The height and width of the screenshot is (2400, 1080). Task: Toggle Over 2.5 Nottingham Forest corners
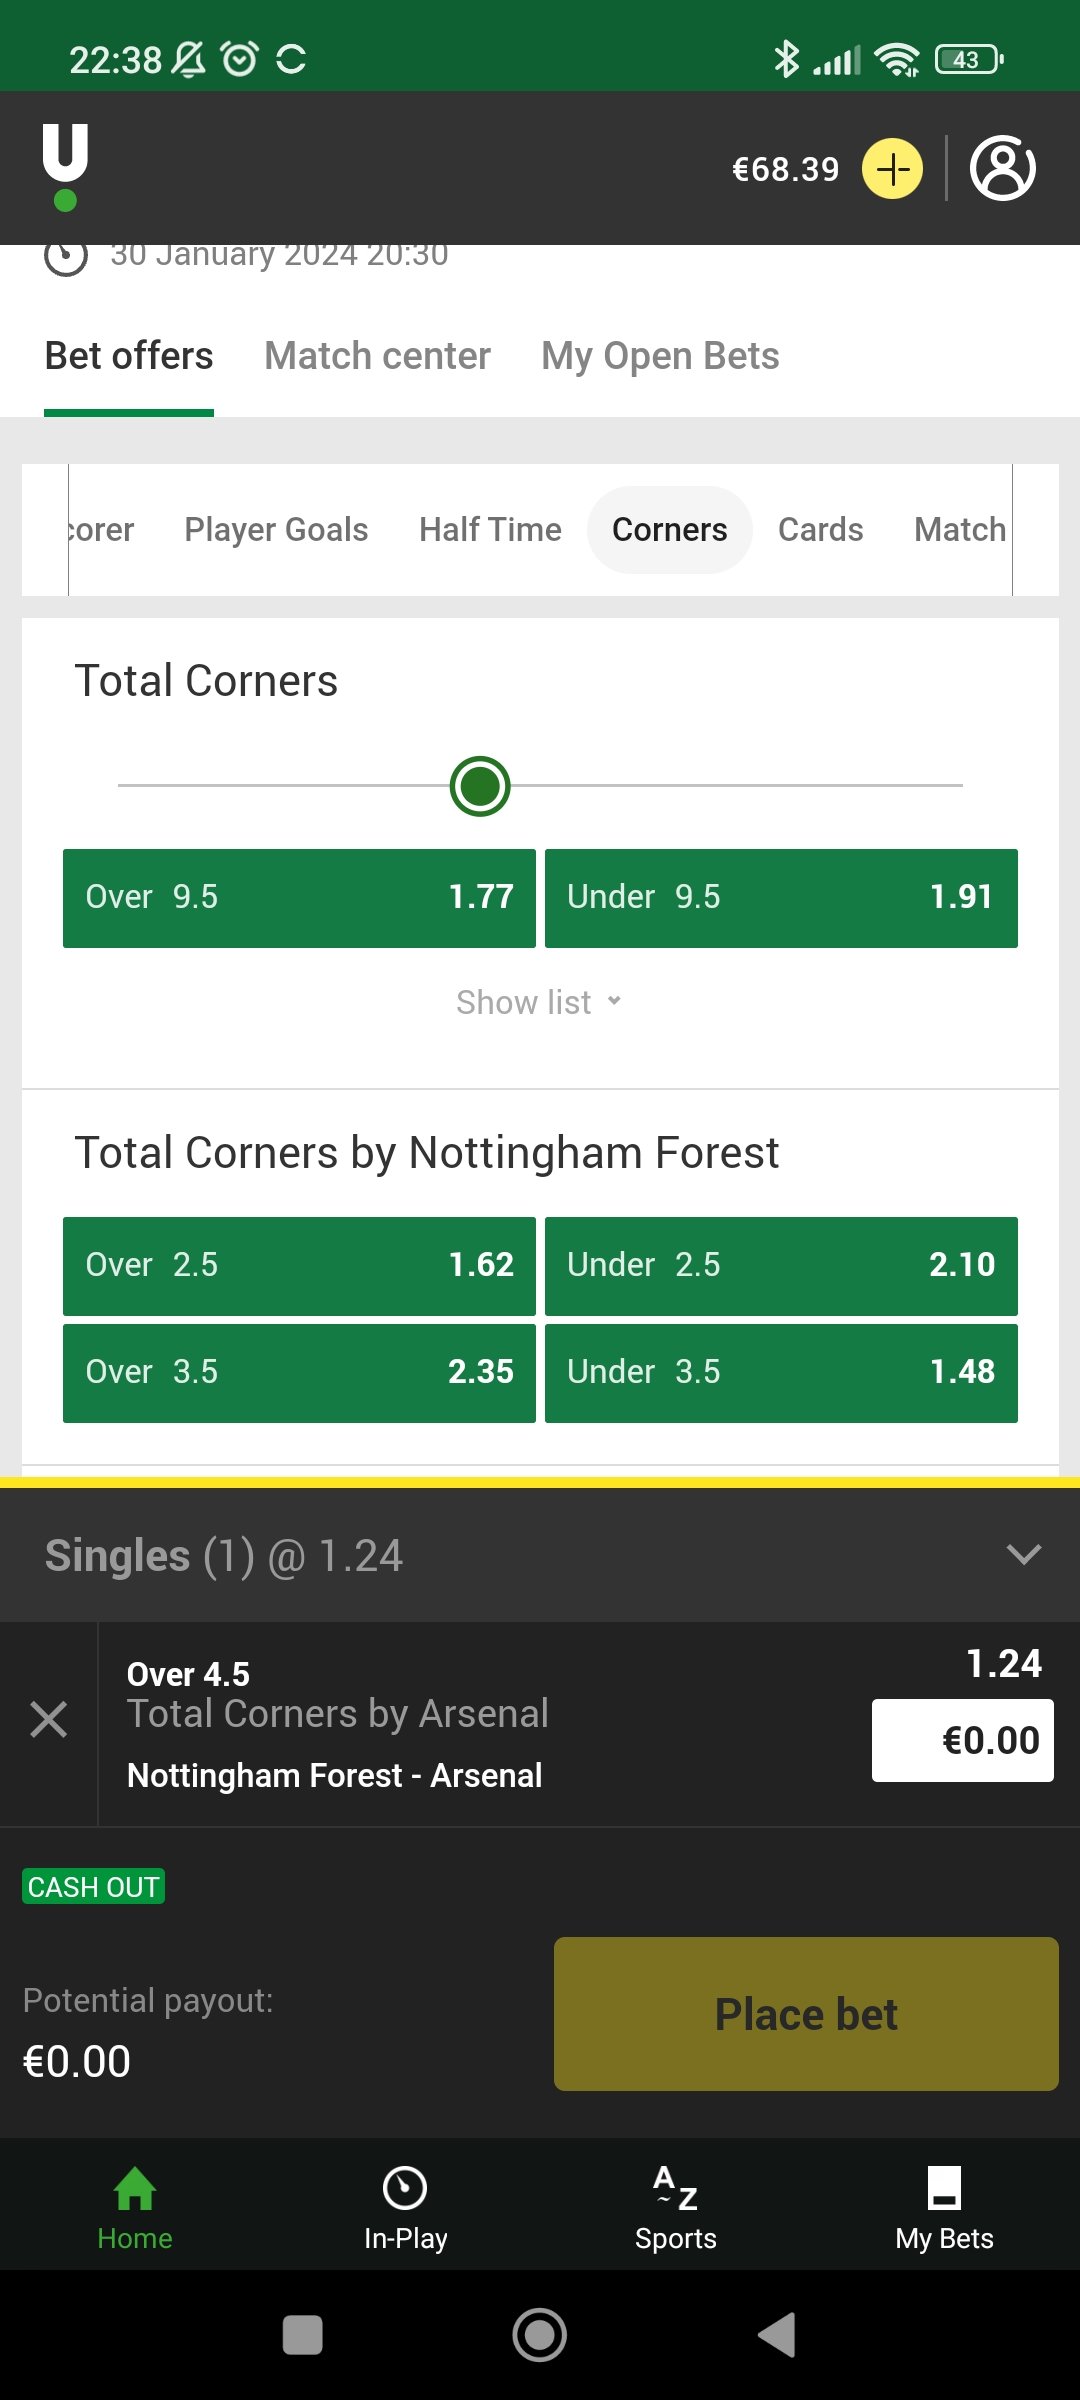[299, 1266]
